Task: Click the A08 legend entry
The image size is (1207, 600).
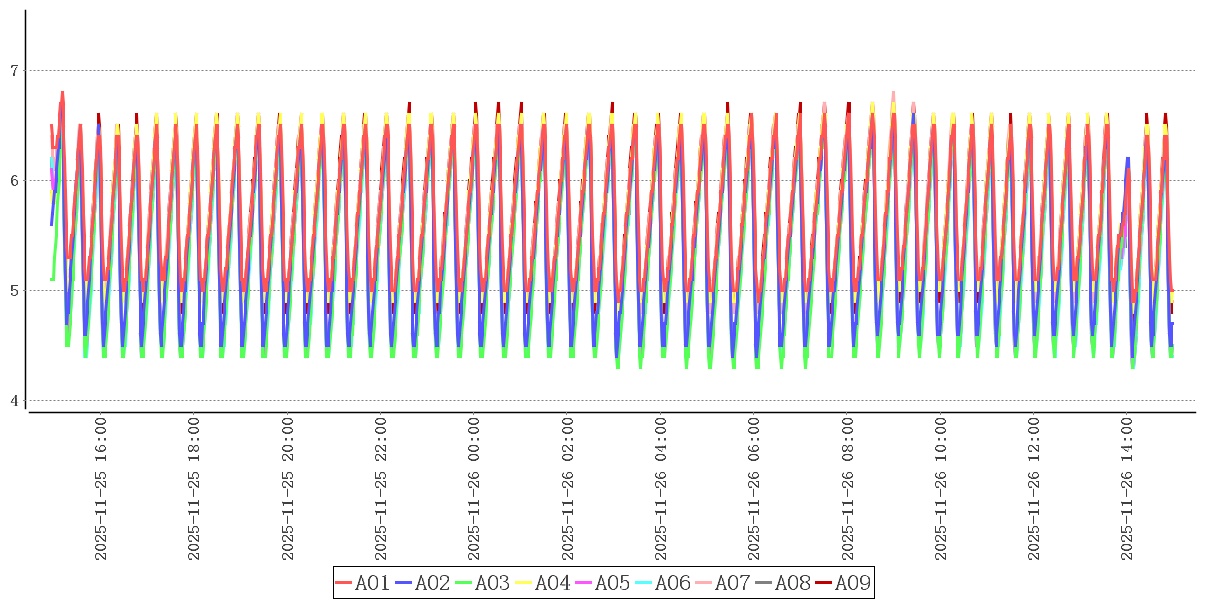Action: [782, 583]
